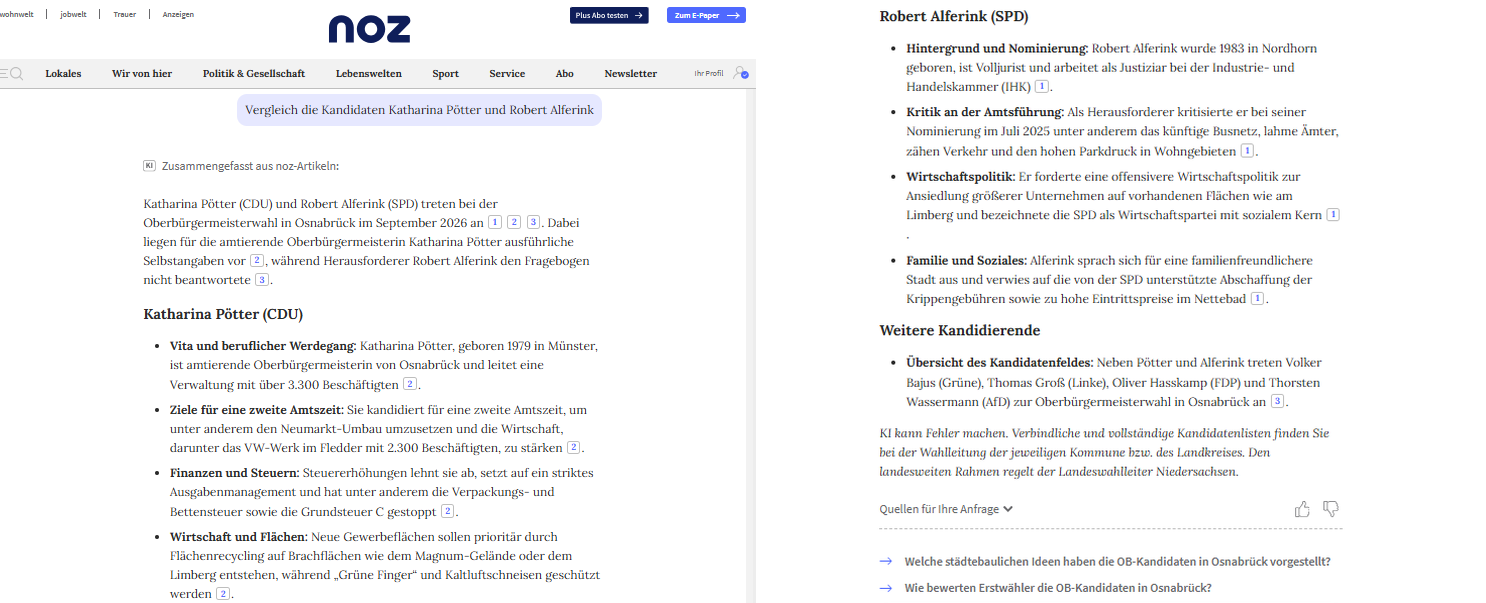Click the 'Ihr Profil' label

pos(709,74)
